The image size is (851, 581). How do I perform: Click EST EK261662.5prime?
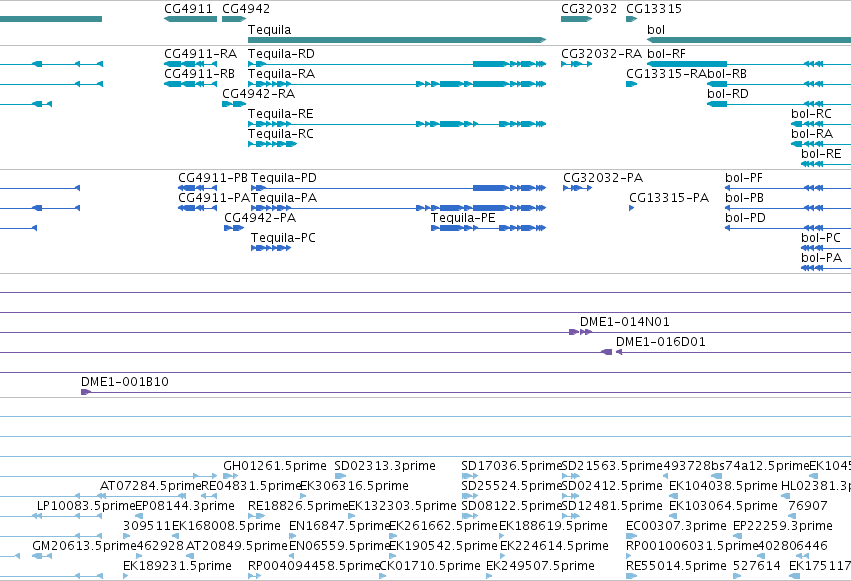tap(443, 526)
